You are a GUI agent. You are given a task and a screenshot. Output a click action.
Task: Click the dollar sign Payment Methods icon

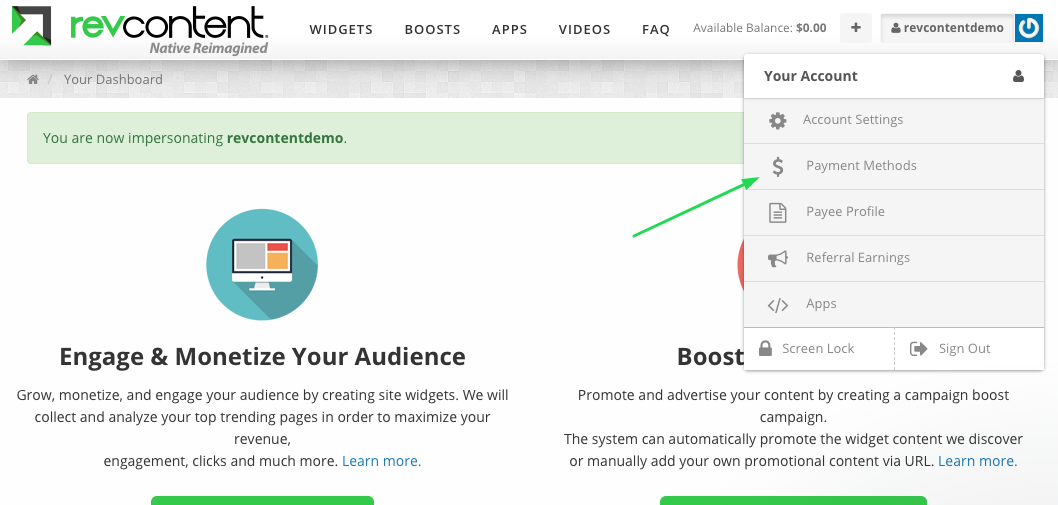click(778, 166)
